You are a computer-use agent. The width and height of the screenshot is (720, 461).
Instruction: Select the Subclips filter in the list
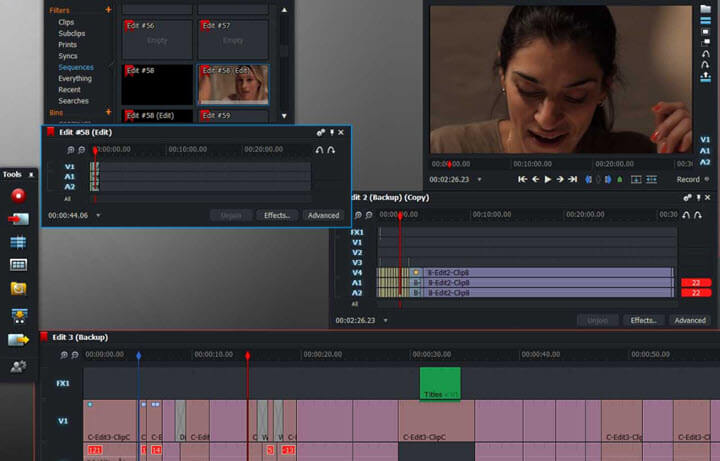[73, 33]
